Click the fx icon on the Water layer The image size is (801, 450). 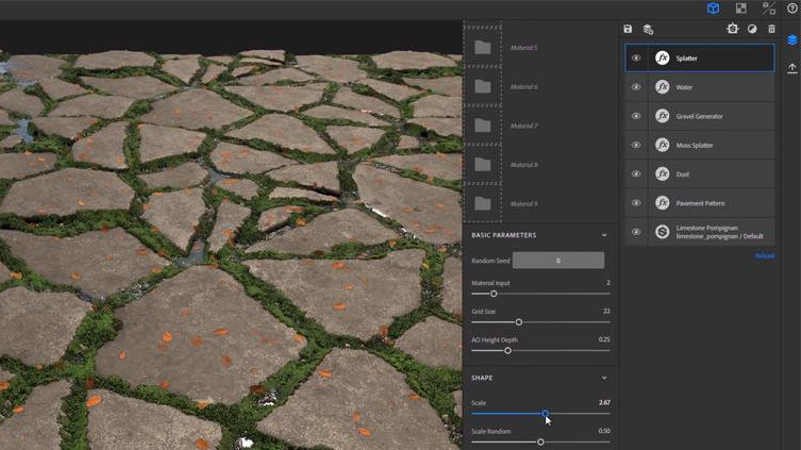(x=662, y=87)
